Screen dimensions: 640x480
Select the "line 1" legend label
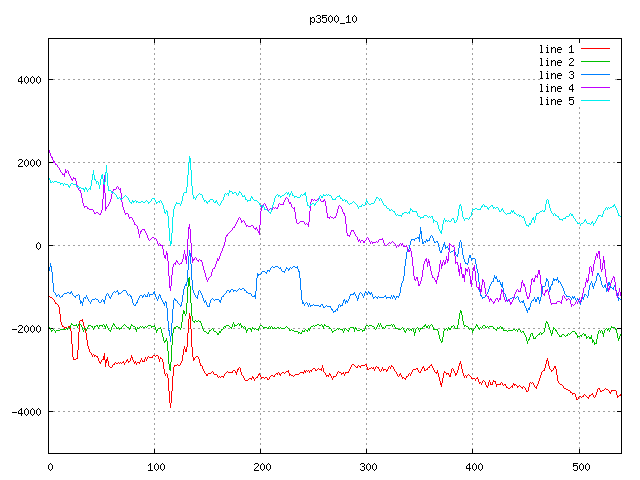coord(556,48)
